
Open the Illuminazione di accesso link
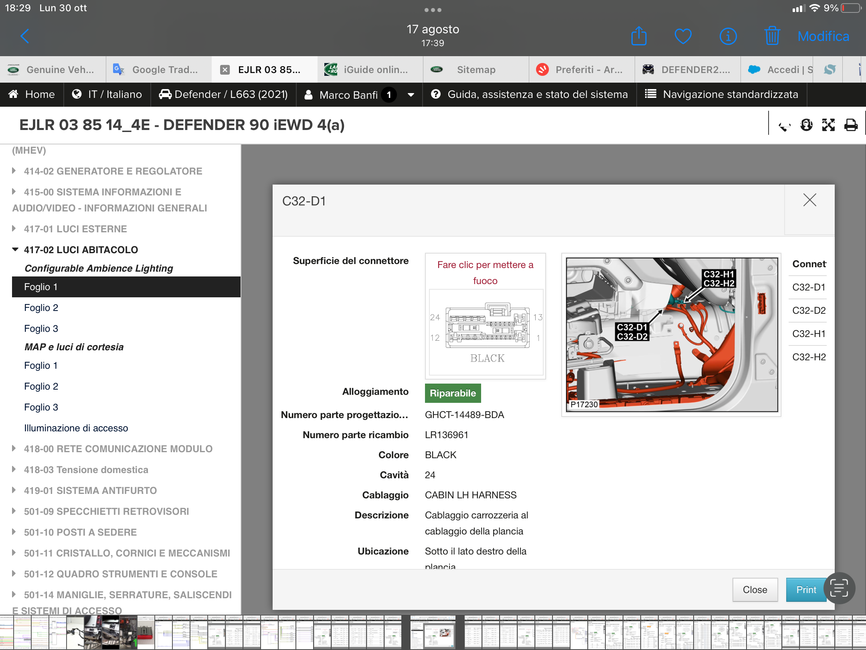point(76,429)
